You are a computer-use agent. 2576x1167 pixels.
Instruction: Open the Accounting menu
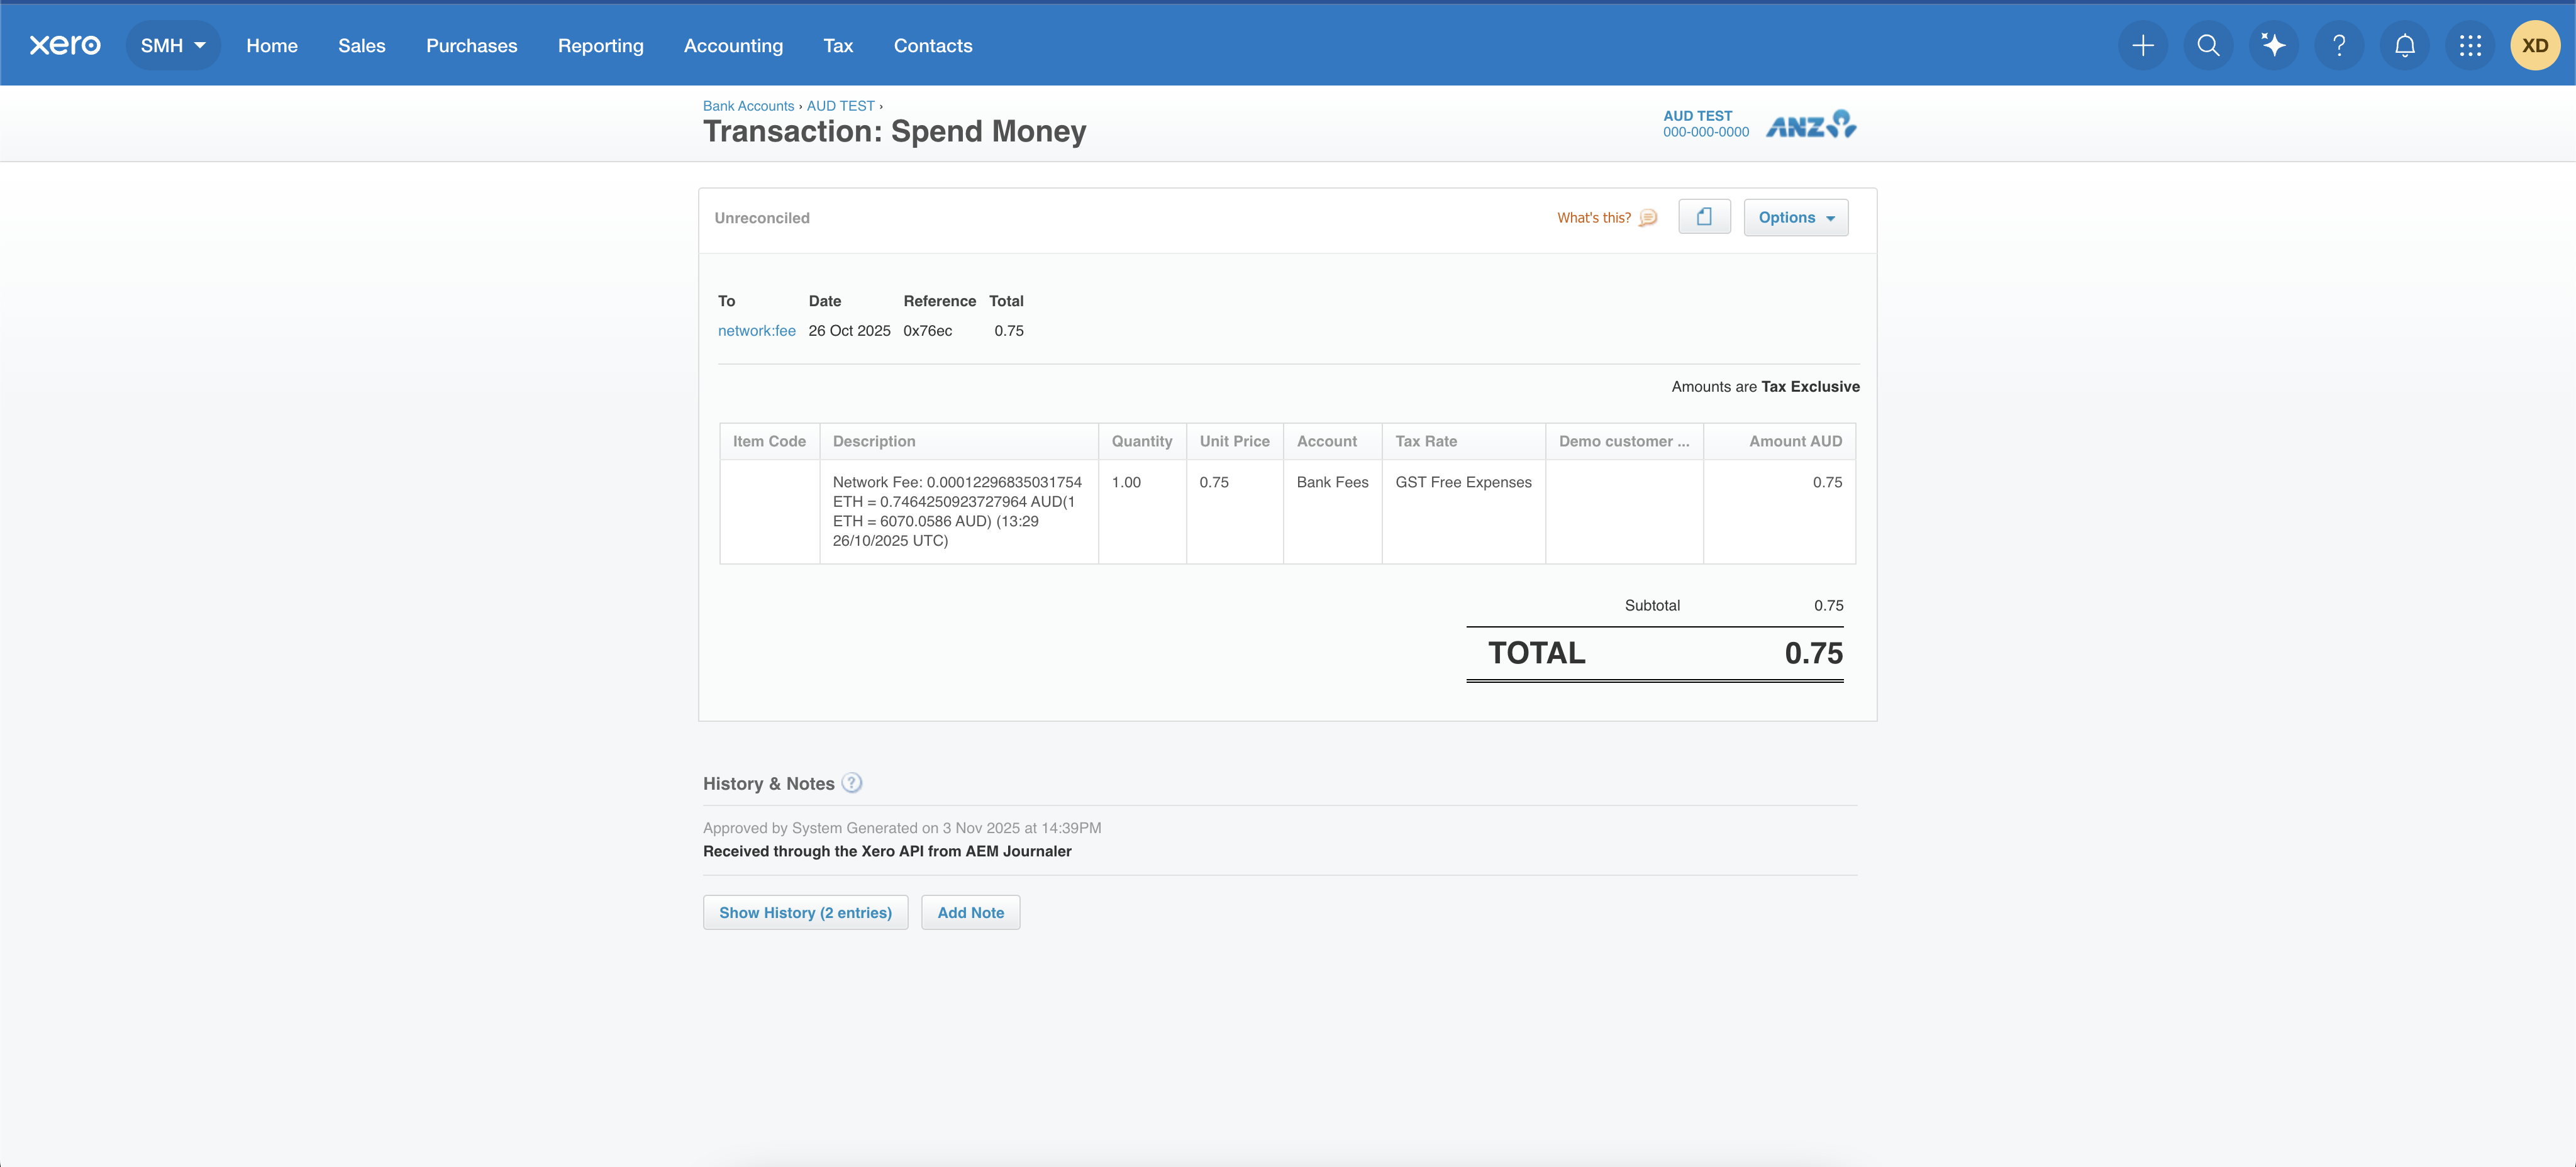[x=733, y=45]
